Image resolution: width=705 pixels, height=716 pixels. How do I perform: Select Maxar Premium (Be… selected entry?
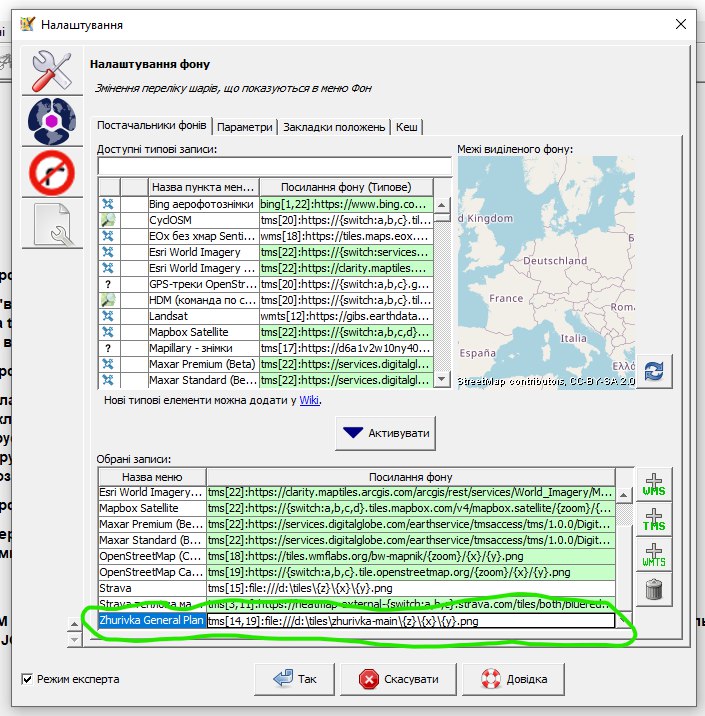point(152,524)
